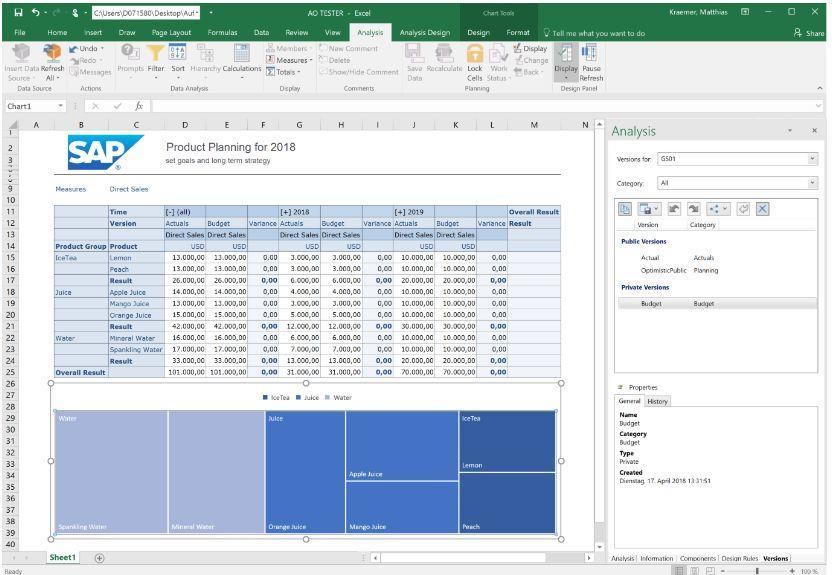The image size is (832, 575).
Task: Click the Refresh All cube icon
Action: click(x=52, y=53)
